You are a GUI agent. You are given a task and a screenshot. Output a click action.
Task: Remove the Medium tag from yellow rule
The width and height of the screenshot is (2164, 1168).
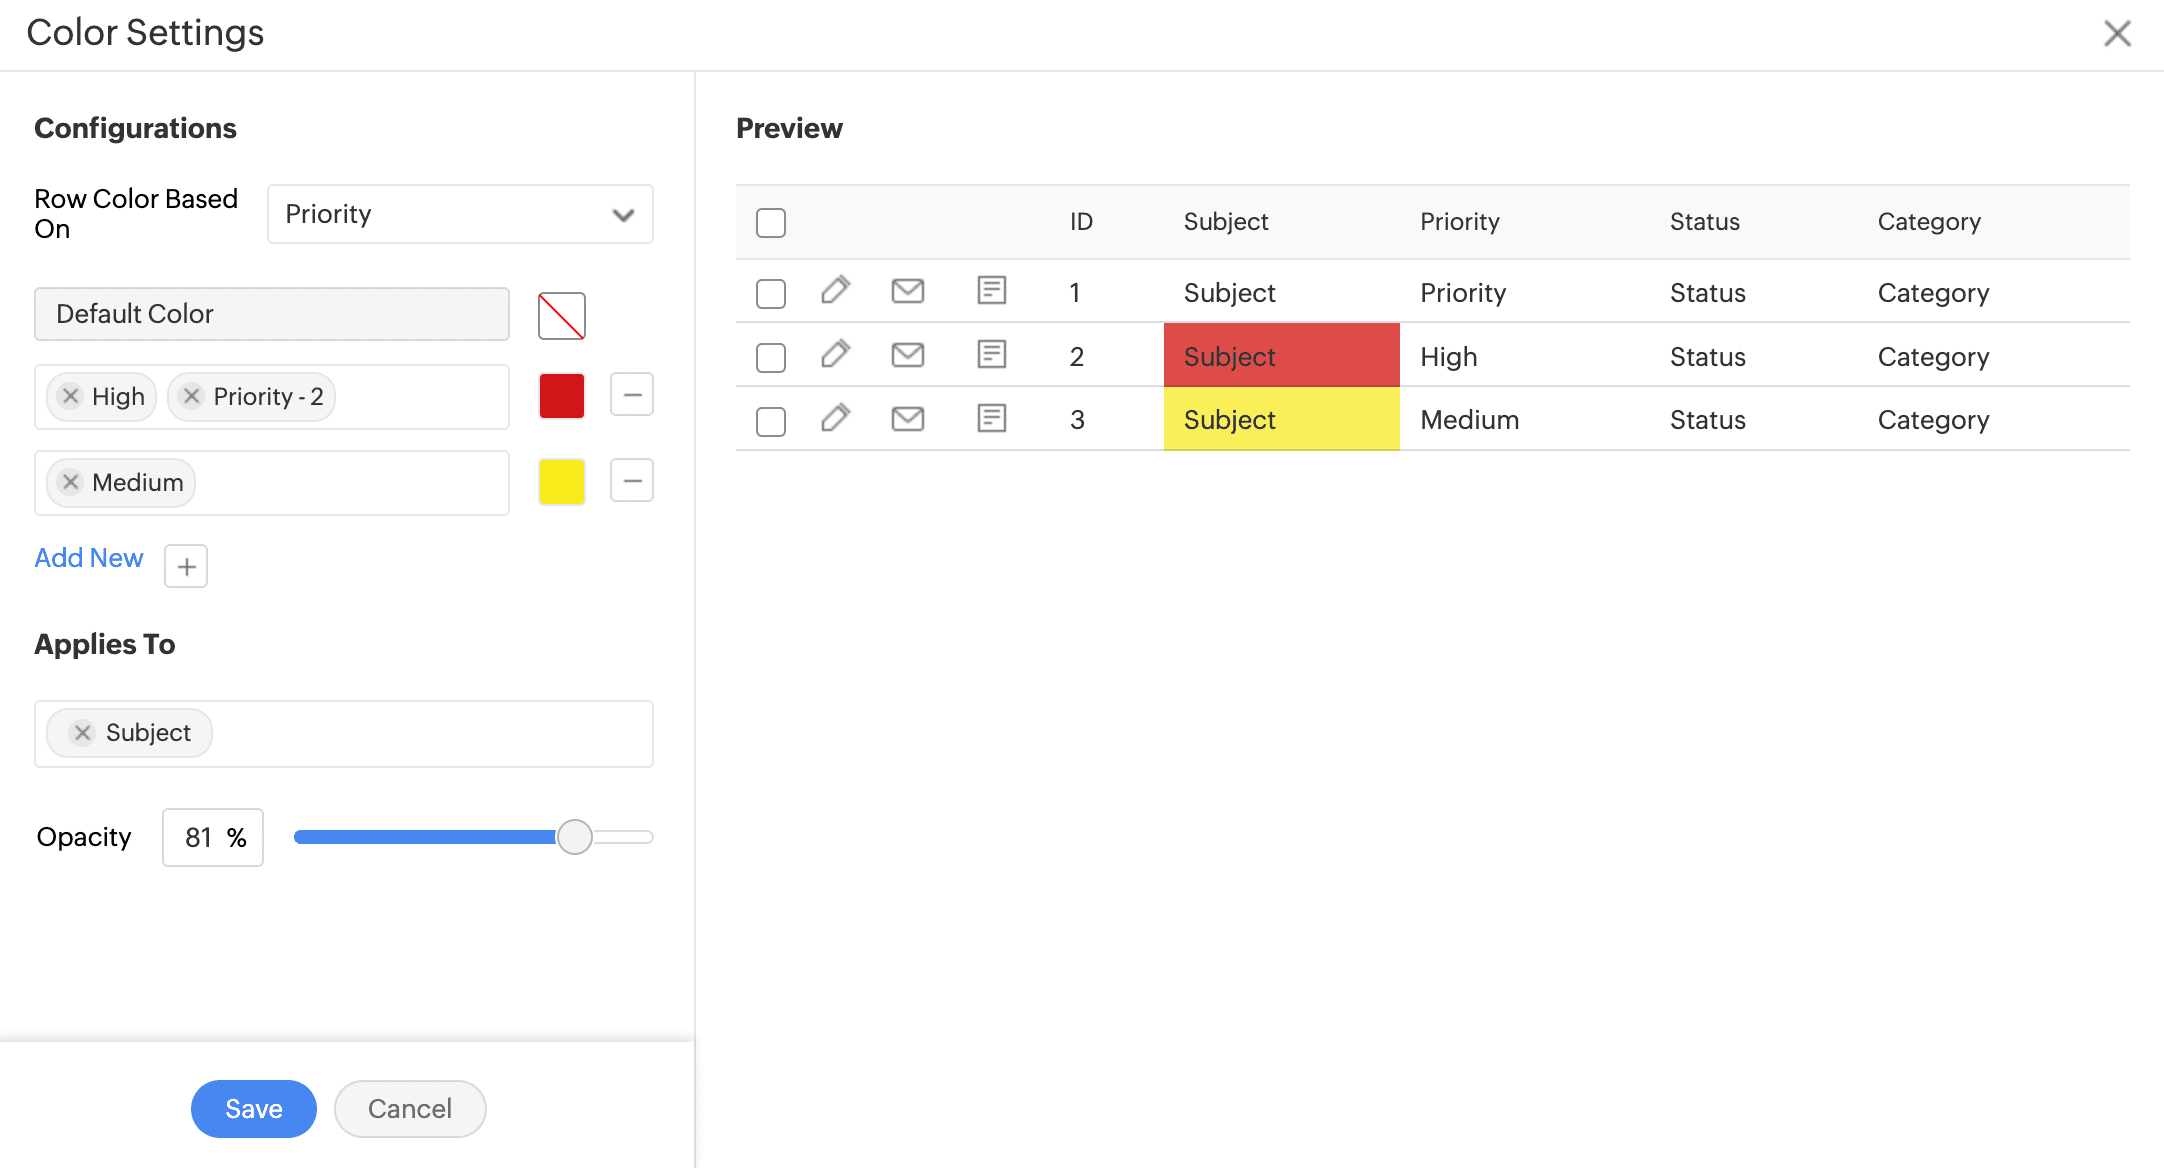(x=71, y=482)
